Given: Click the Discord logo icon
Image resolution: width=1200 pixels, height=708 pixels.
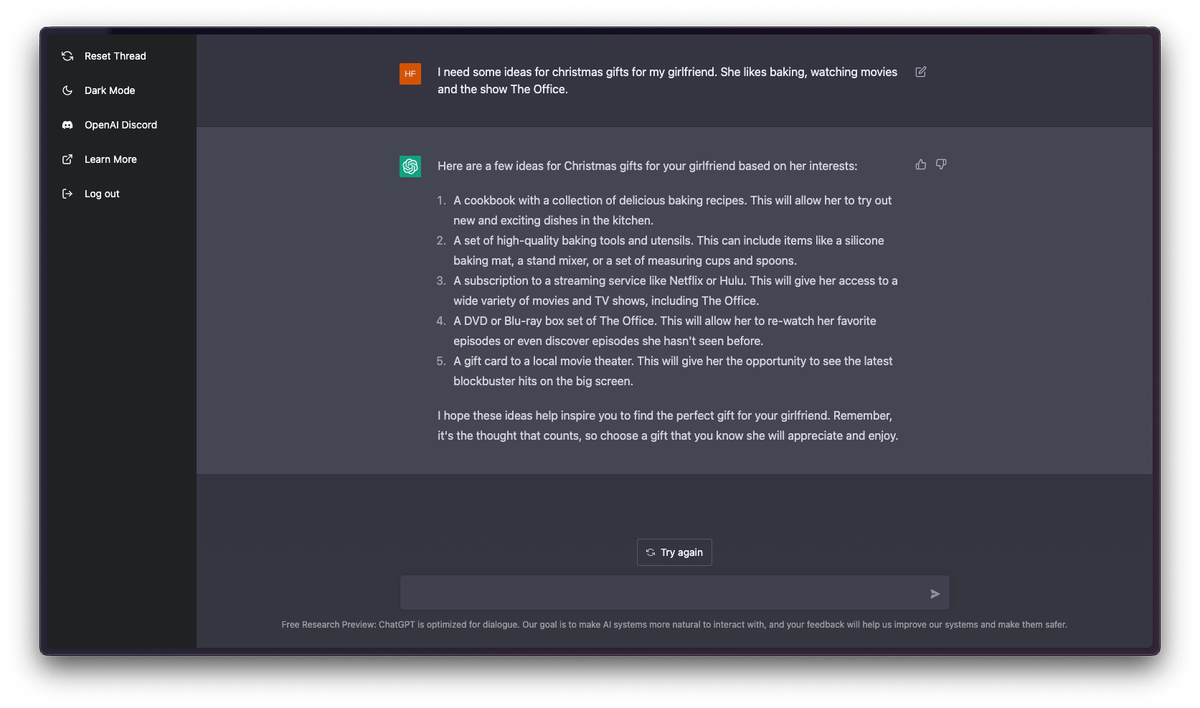Looking at the screenshot, I should click(67, 125).
